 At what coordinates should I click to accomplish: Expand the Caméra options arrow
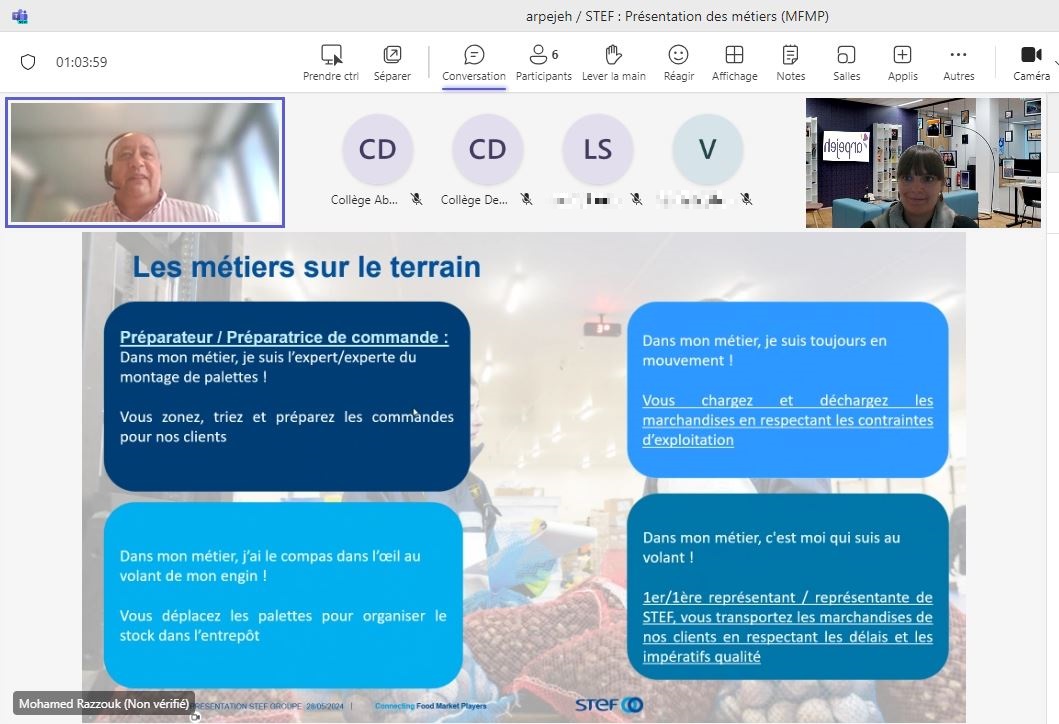tap(1055, 62)
